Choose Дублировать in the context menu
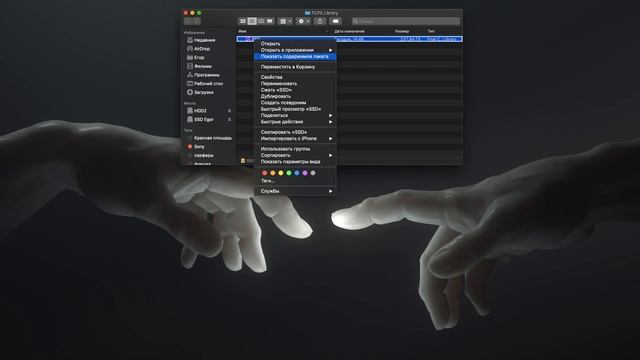 click(x=295, y=96)
